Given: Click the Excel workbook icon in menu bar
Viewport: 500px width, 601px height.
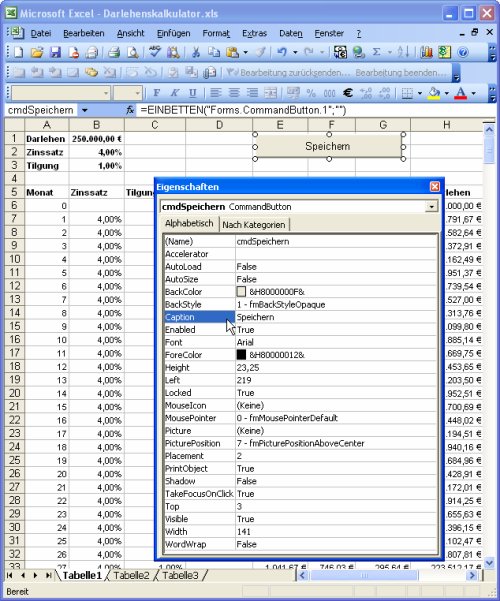Looking at the screenshot, I should tap(16, 33).
